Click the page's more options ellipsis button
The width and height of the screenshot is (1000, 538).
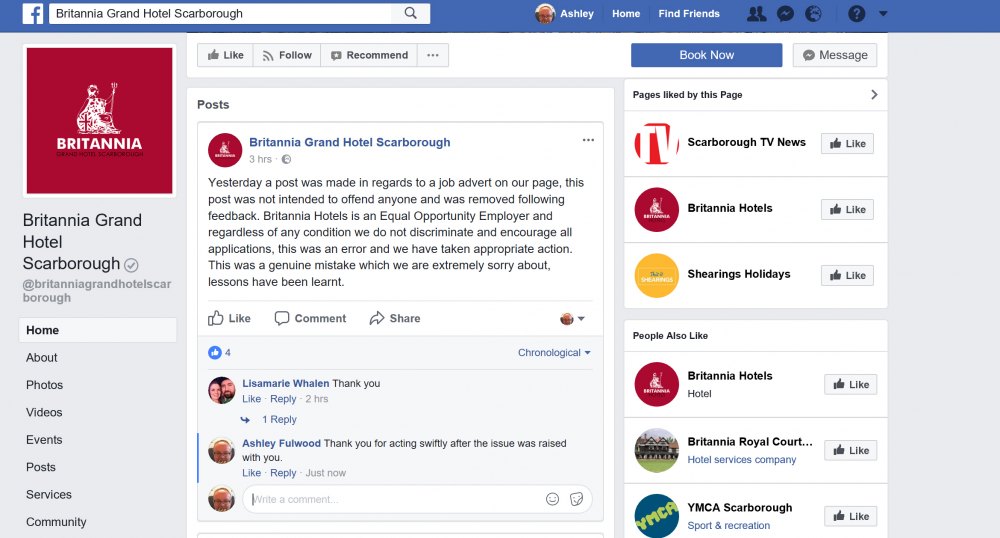coord(433,55)
